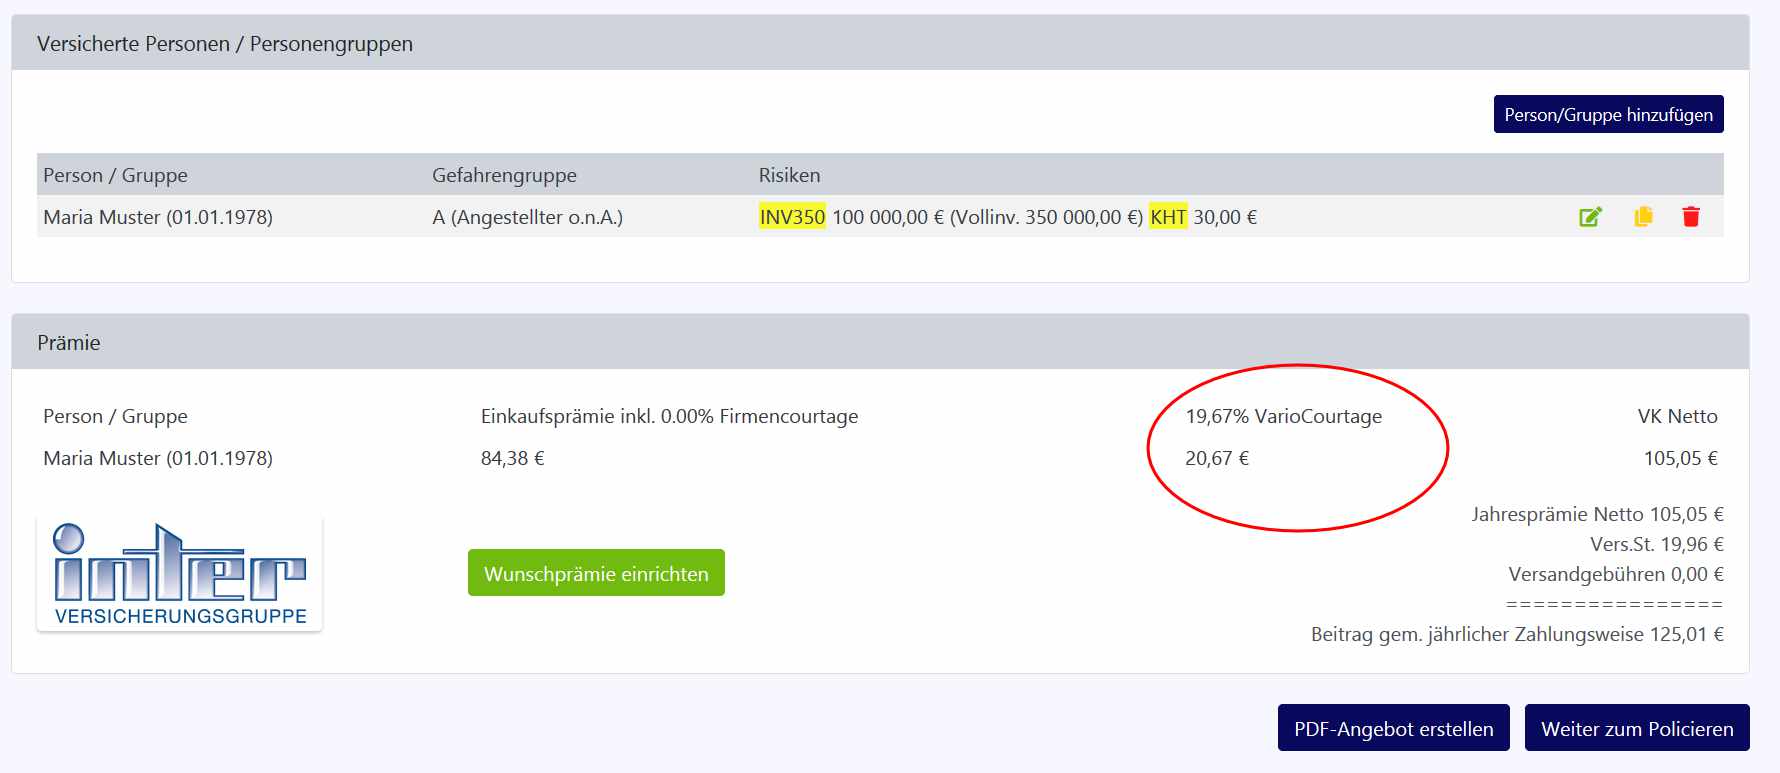Edit Maria Muster's entry with the green pencil icon
This screenshot has height=773, width=1780.
point(1590,217)
